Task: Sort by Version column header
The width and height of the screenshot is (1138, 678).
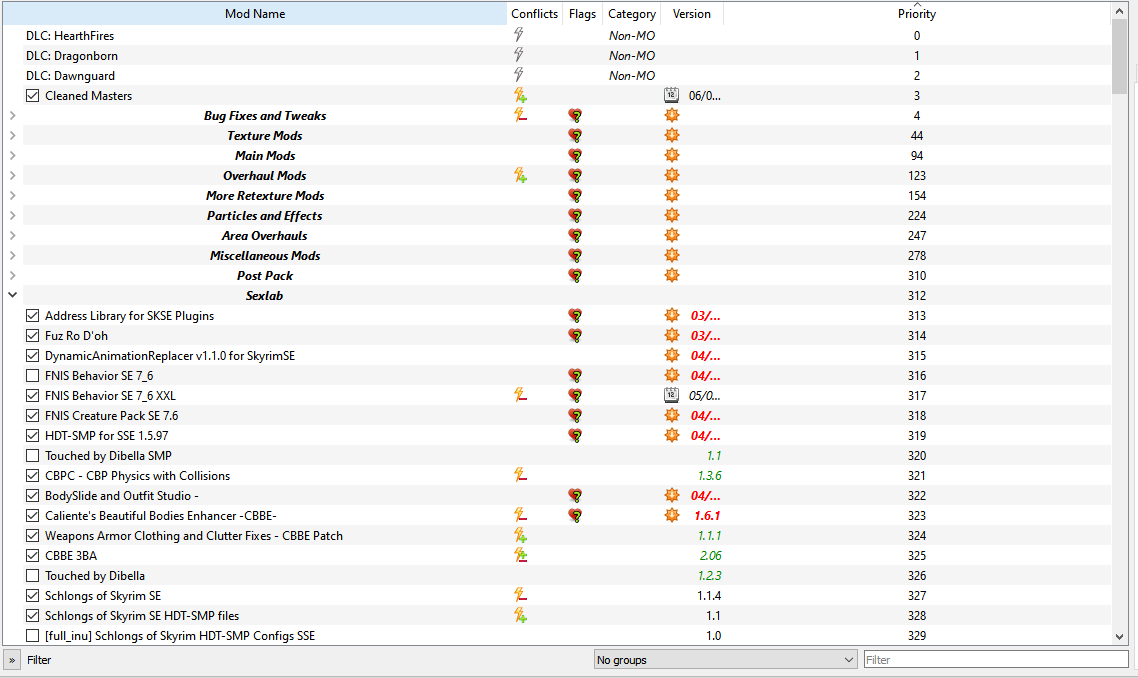Action: [692, 13]
